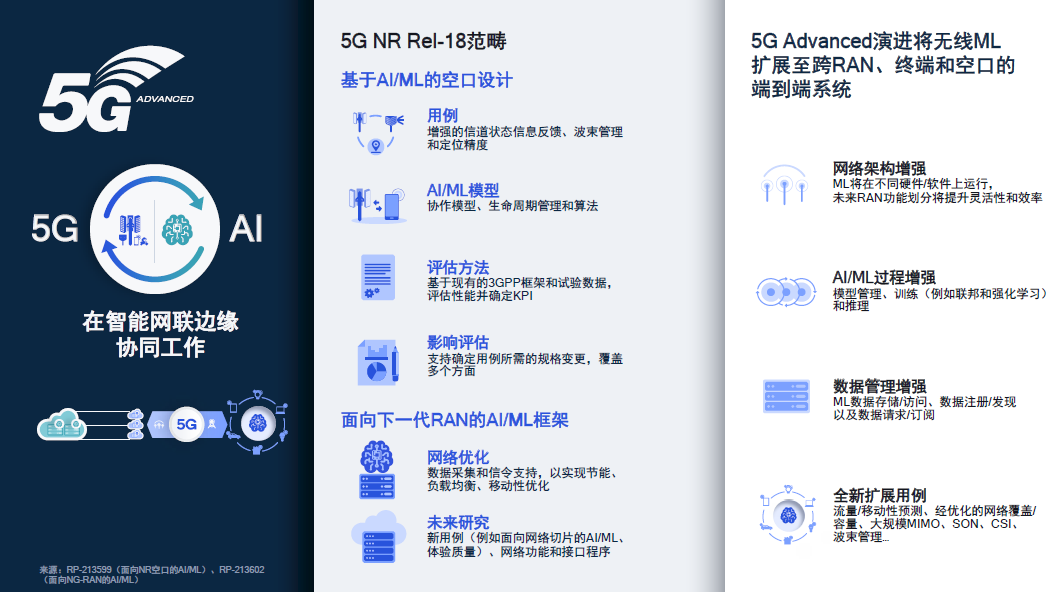Image resolution: width=1060 pixels, height=592 pixels.
Task: Click the 数据管理增强 heading
Action: click(879, 387)
